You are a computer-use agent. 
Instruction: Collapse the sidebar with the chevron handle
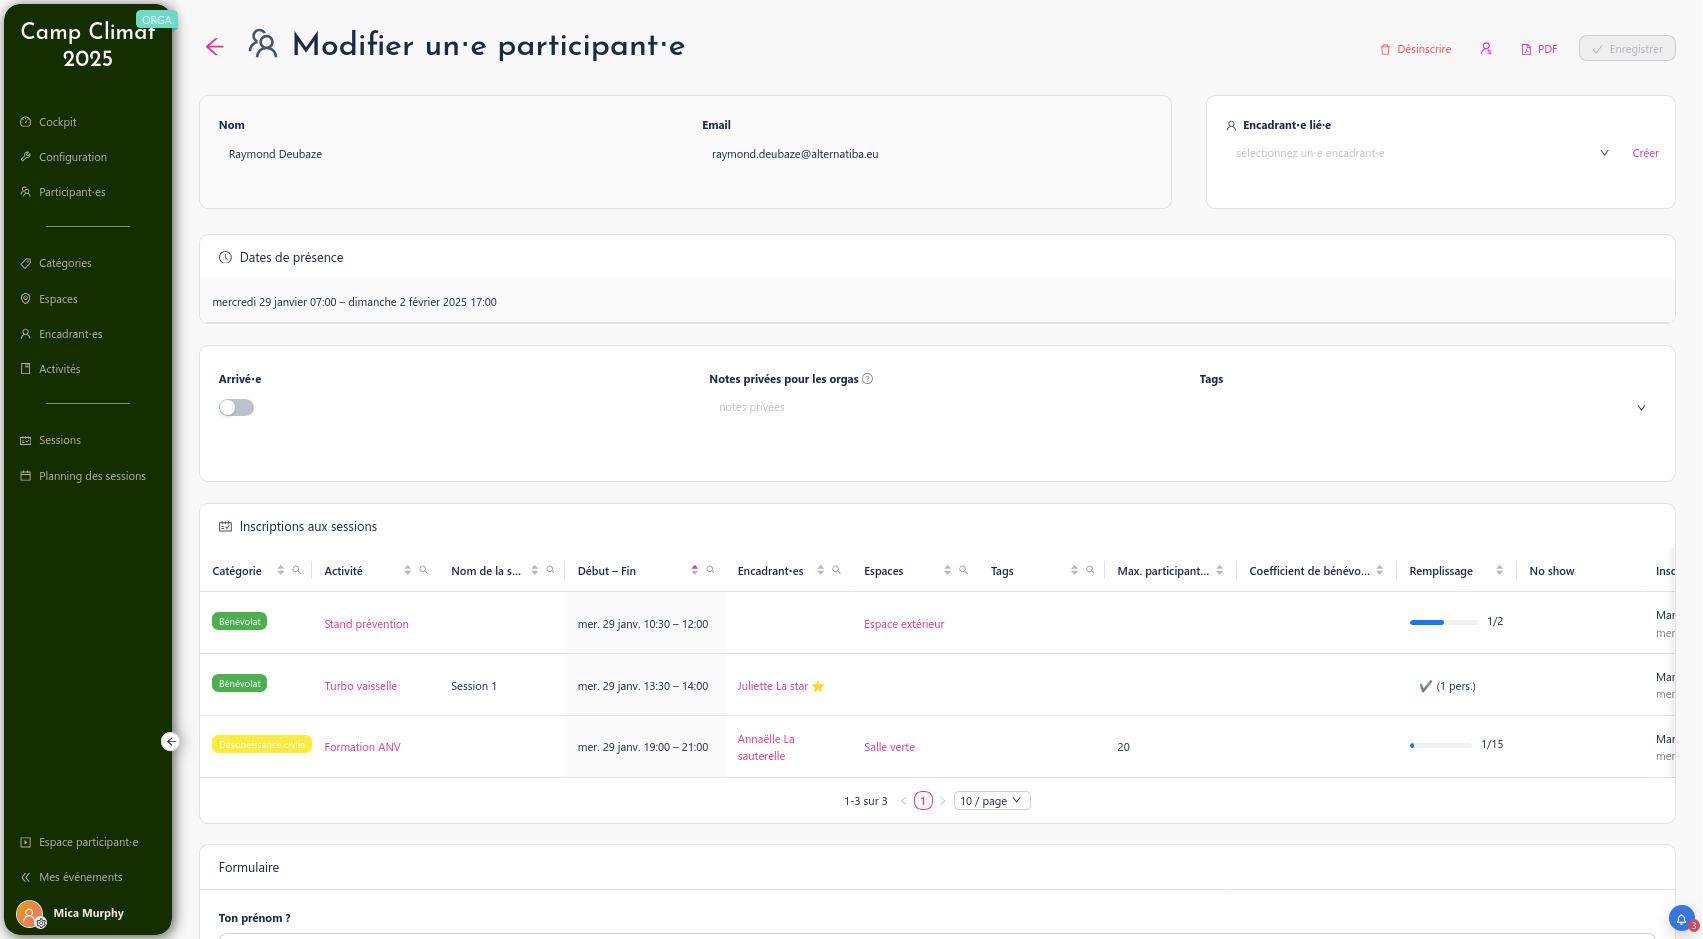171,741
